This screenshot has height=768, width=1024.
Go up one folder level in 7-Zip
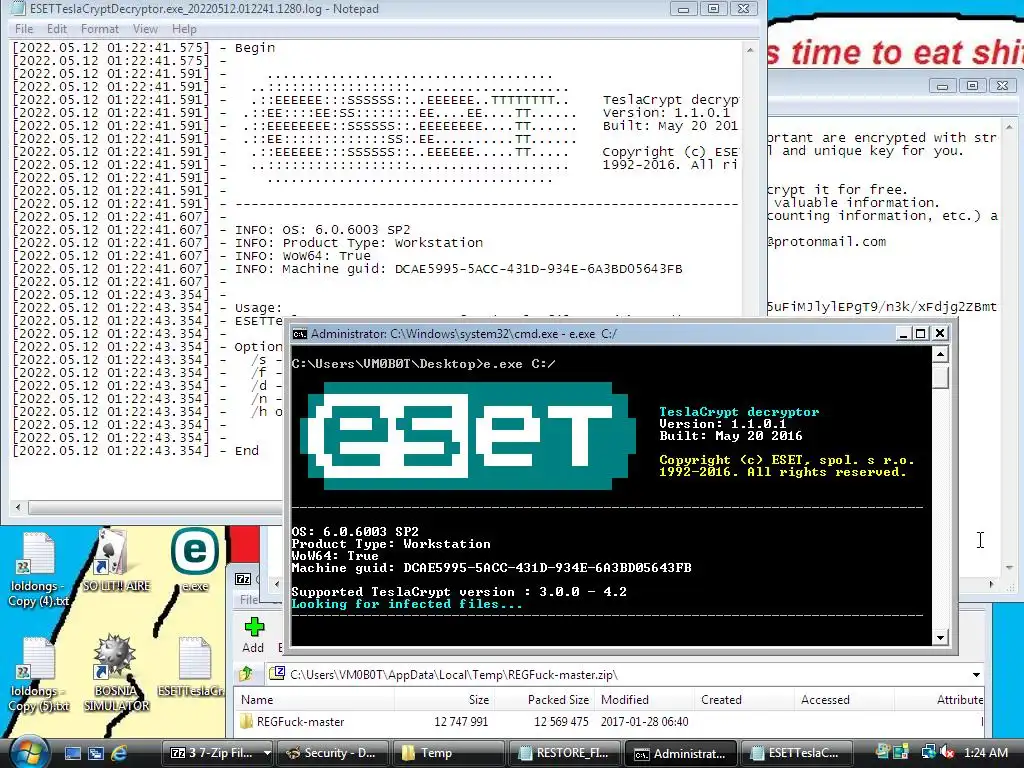click(x=246, y=674)
